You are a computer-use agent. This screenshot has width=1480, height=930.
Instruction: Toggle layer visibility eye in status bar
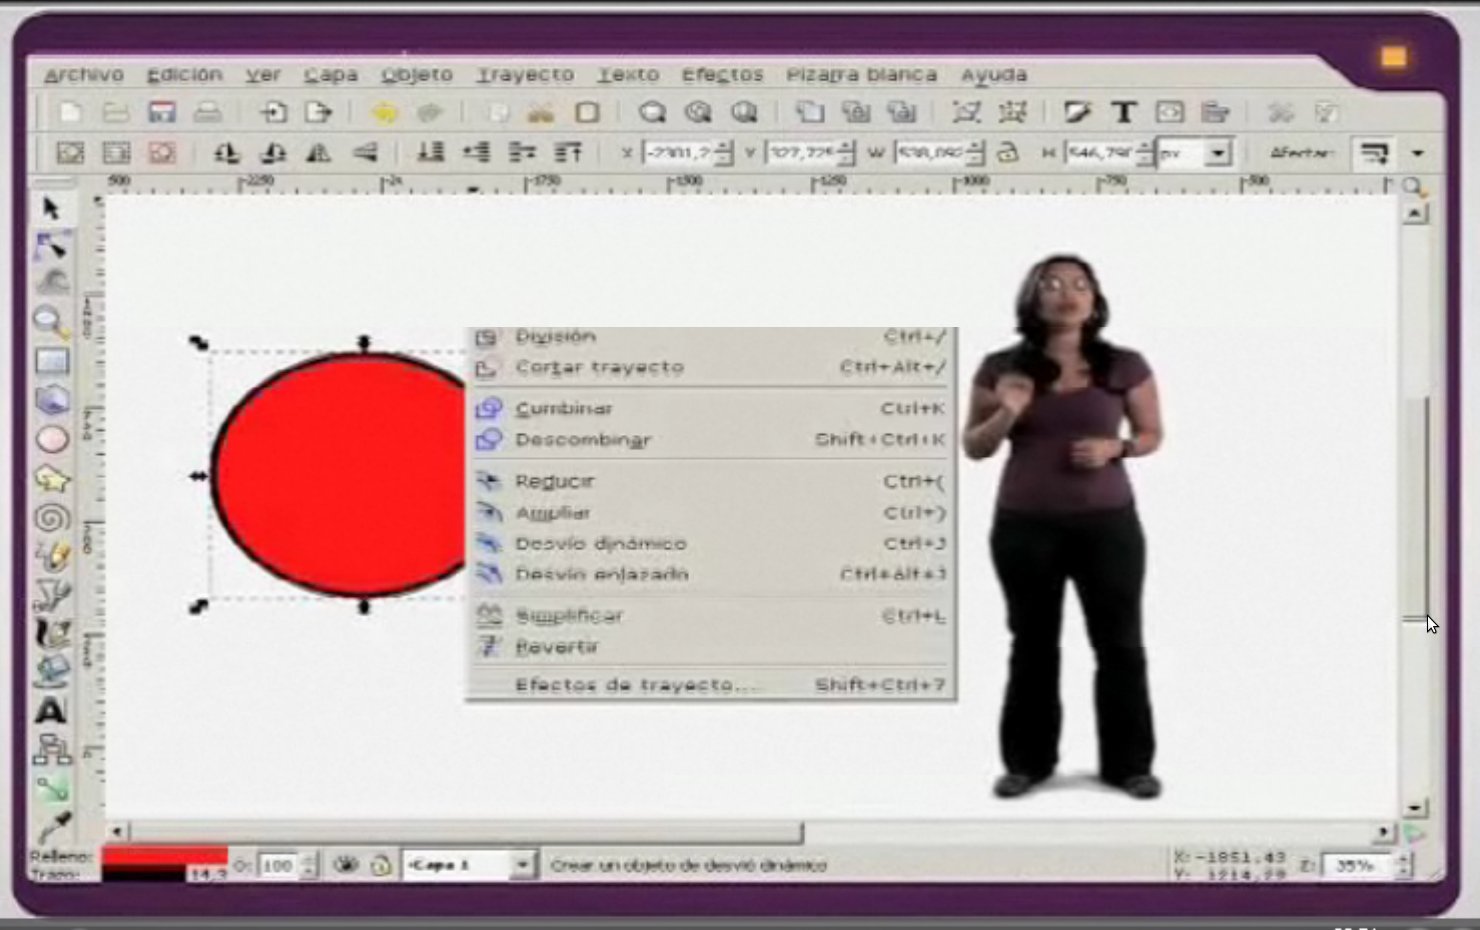(346, 865)
